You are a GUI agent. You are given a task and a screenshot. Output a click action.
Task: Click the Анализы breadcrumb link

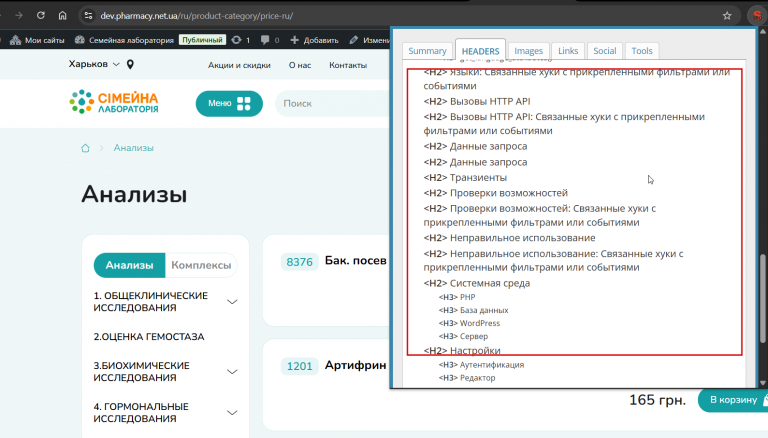pos(134,148)
